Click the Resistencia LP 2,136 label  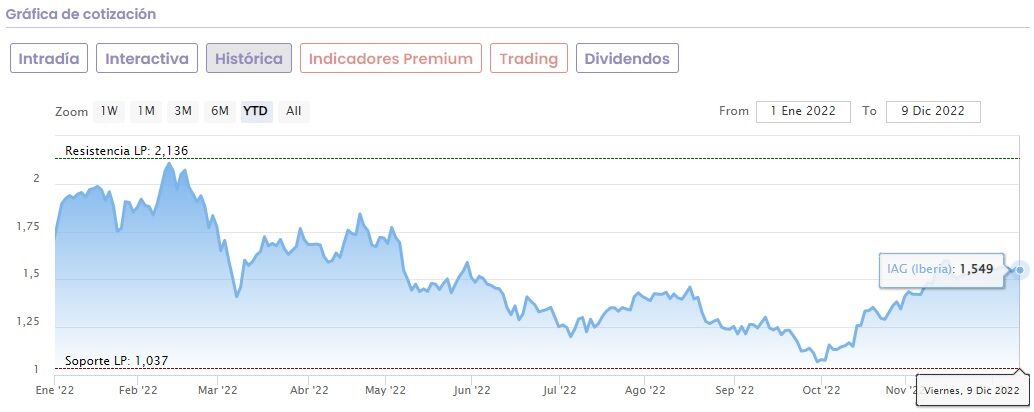point(127,151)
